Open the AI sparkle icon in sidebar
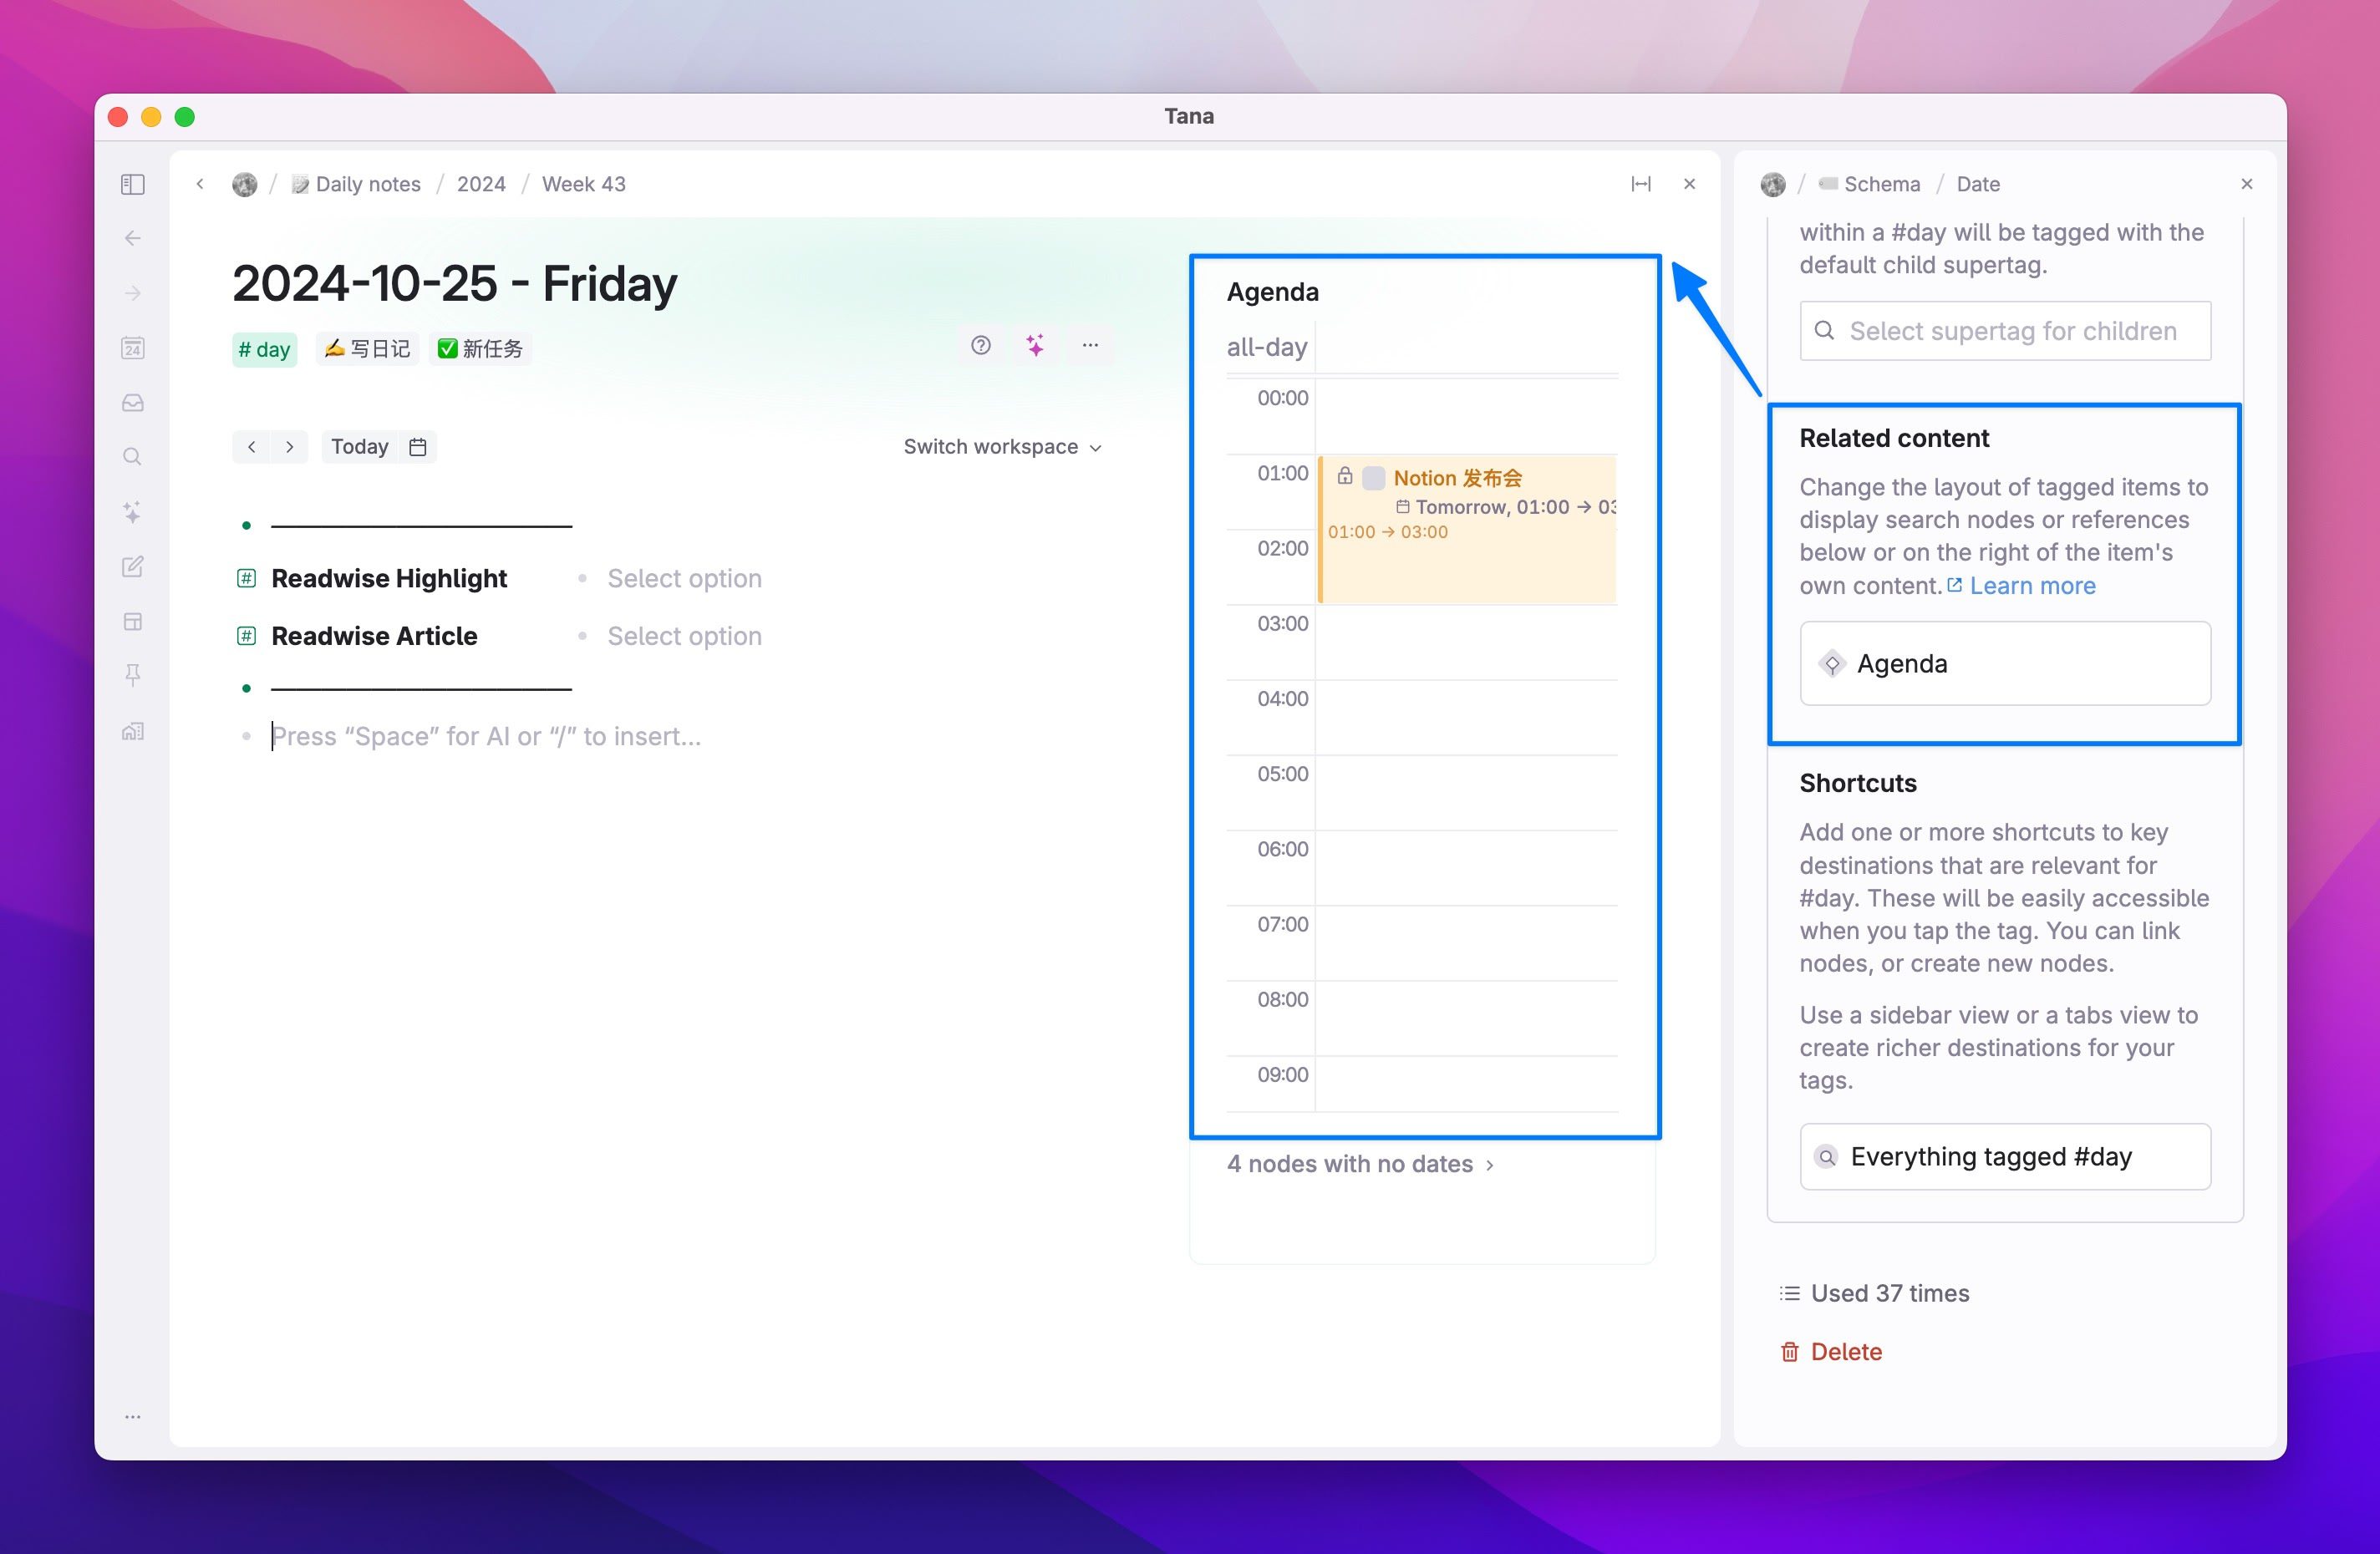 pos(132,512)
